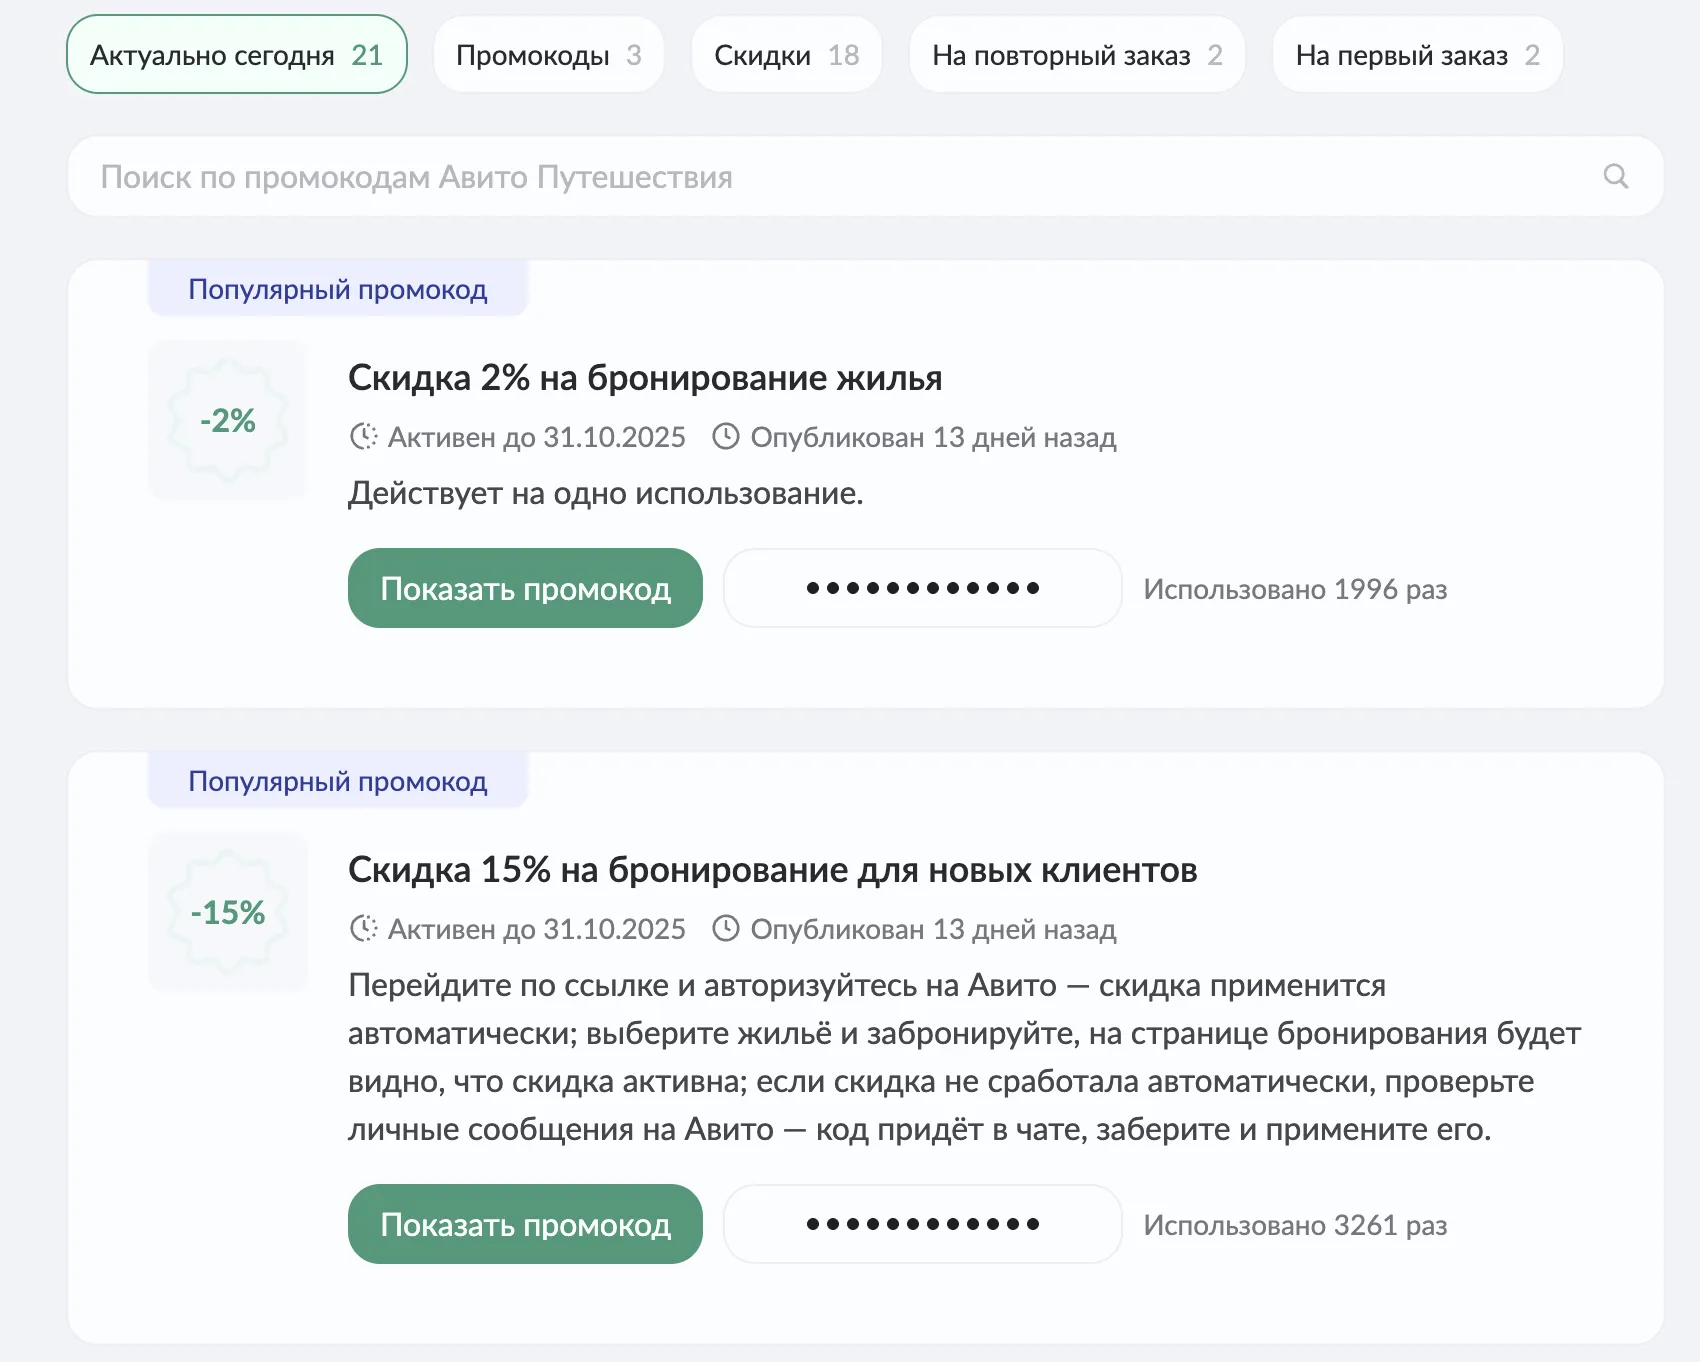Click expiry timer icon on 15% offer
This screenshot has width=1700, height=1362.
(364, 929)
